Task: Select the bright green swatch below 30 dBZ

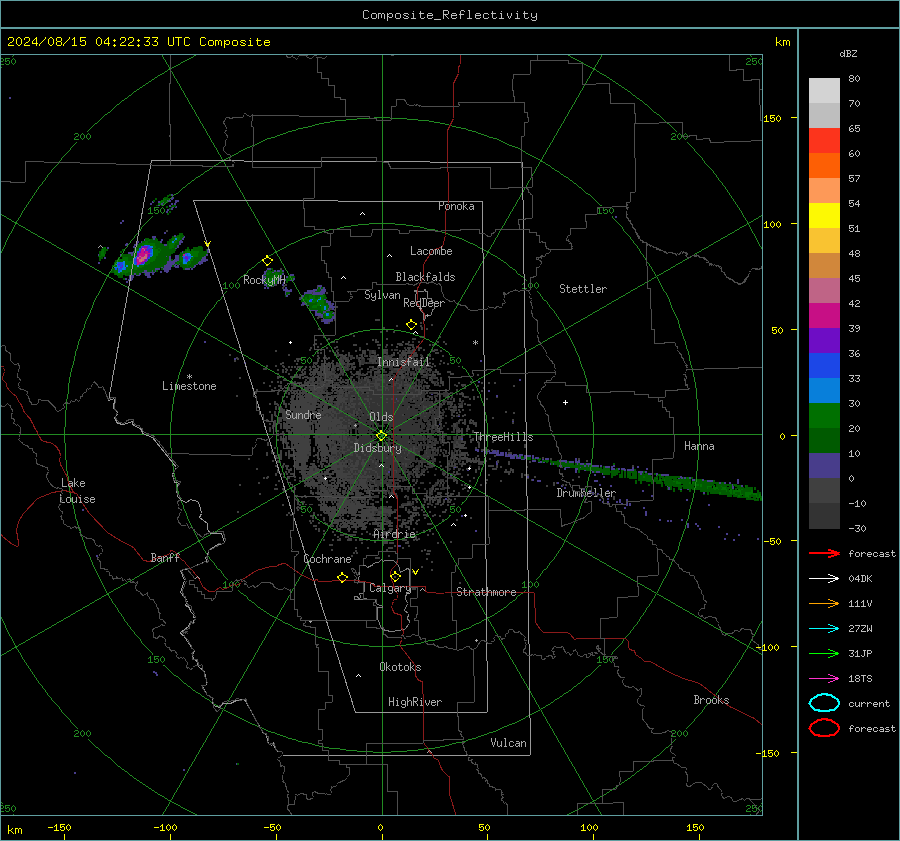Action: pos(824,416)
